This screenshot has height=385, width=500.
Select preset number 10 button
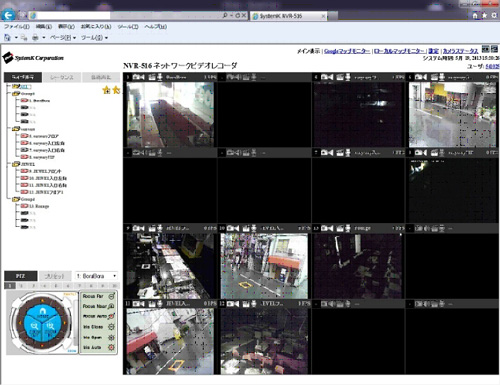click(x=114, y=286)
